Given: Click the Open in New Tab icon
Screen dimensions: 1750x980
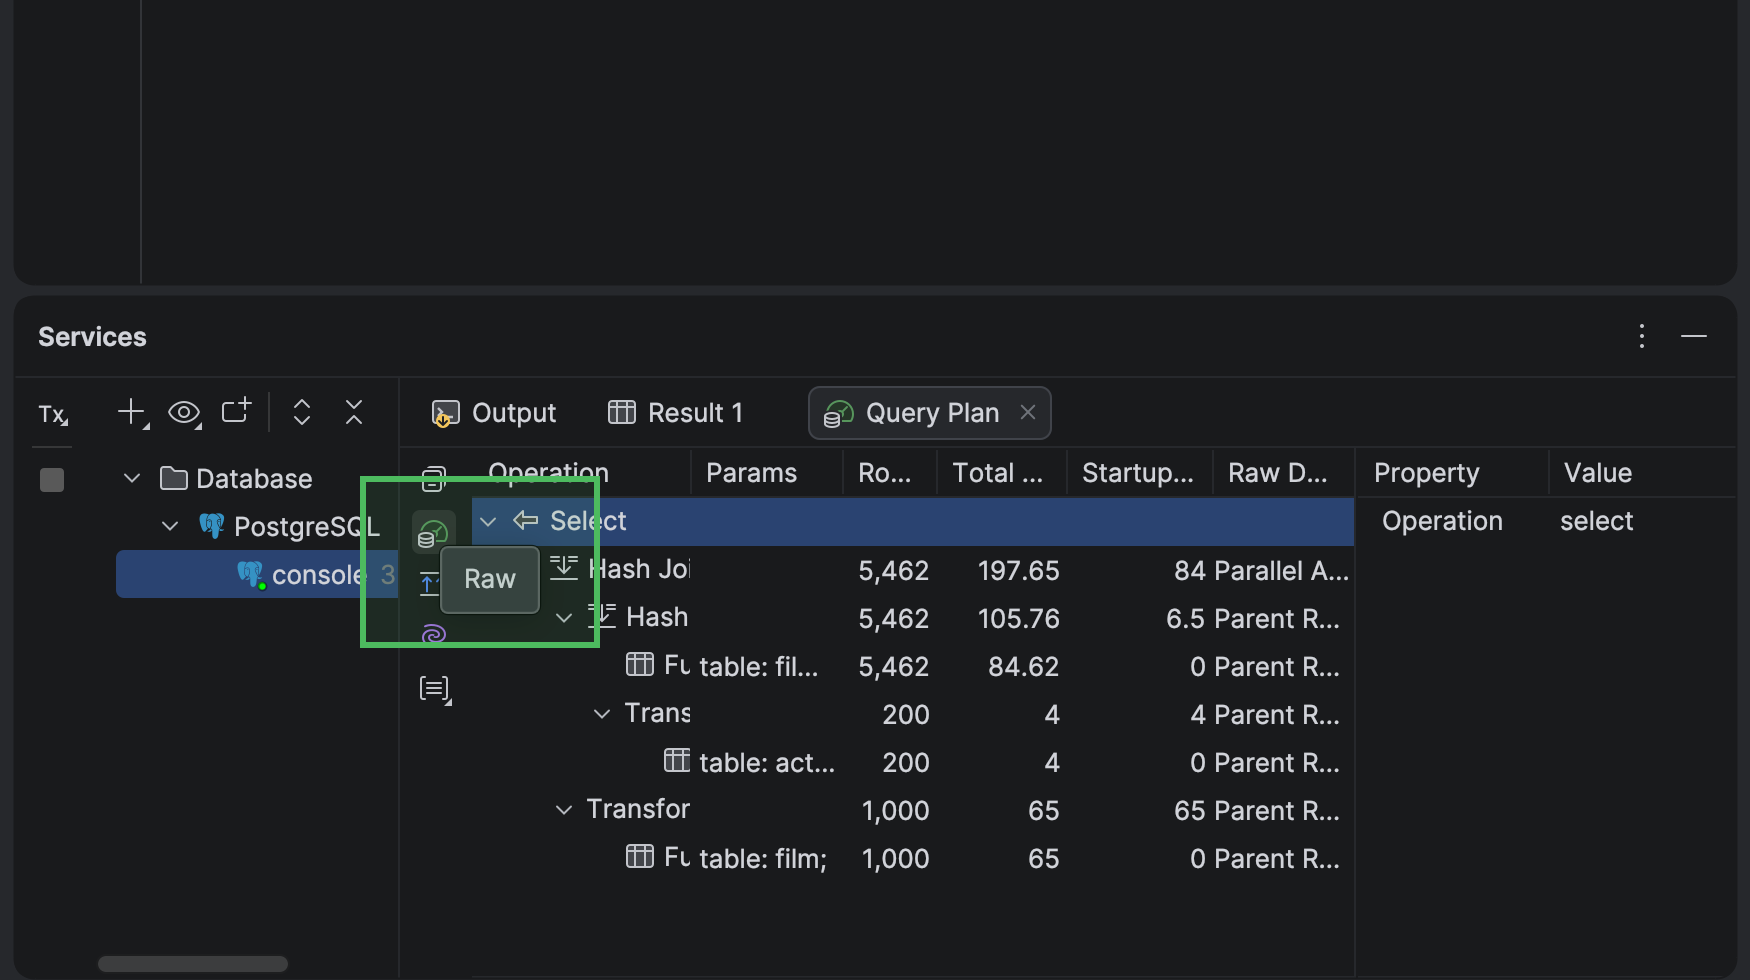Looking at the screenshot, I should [237, 411].
